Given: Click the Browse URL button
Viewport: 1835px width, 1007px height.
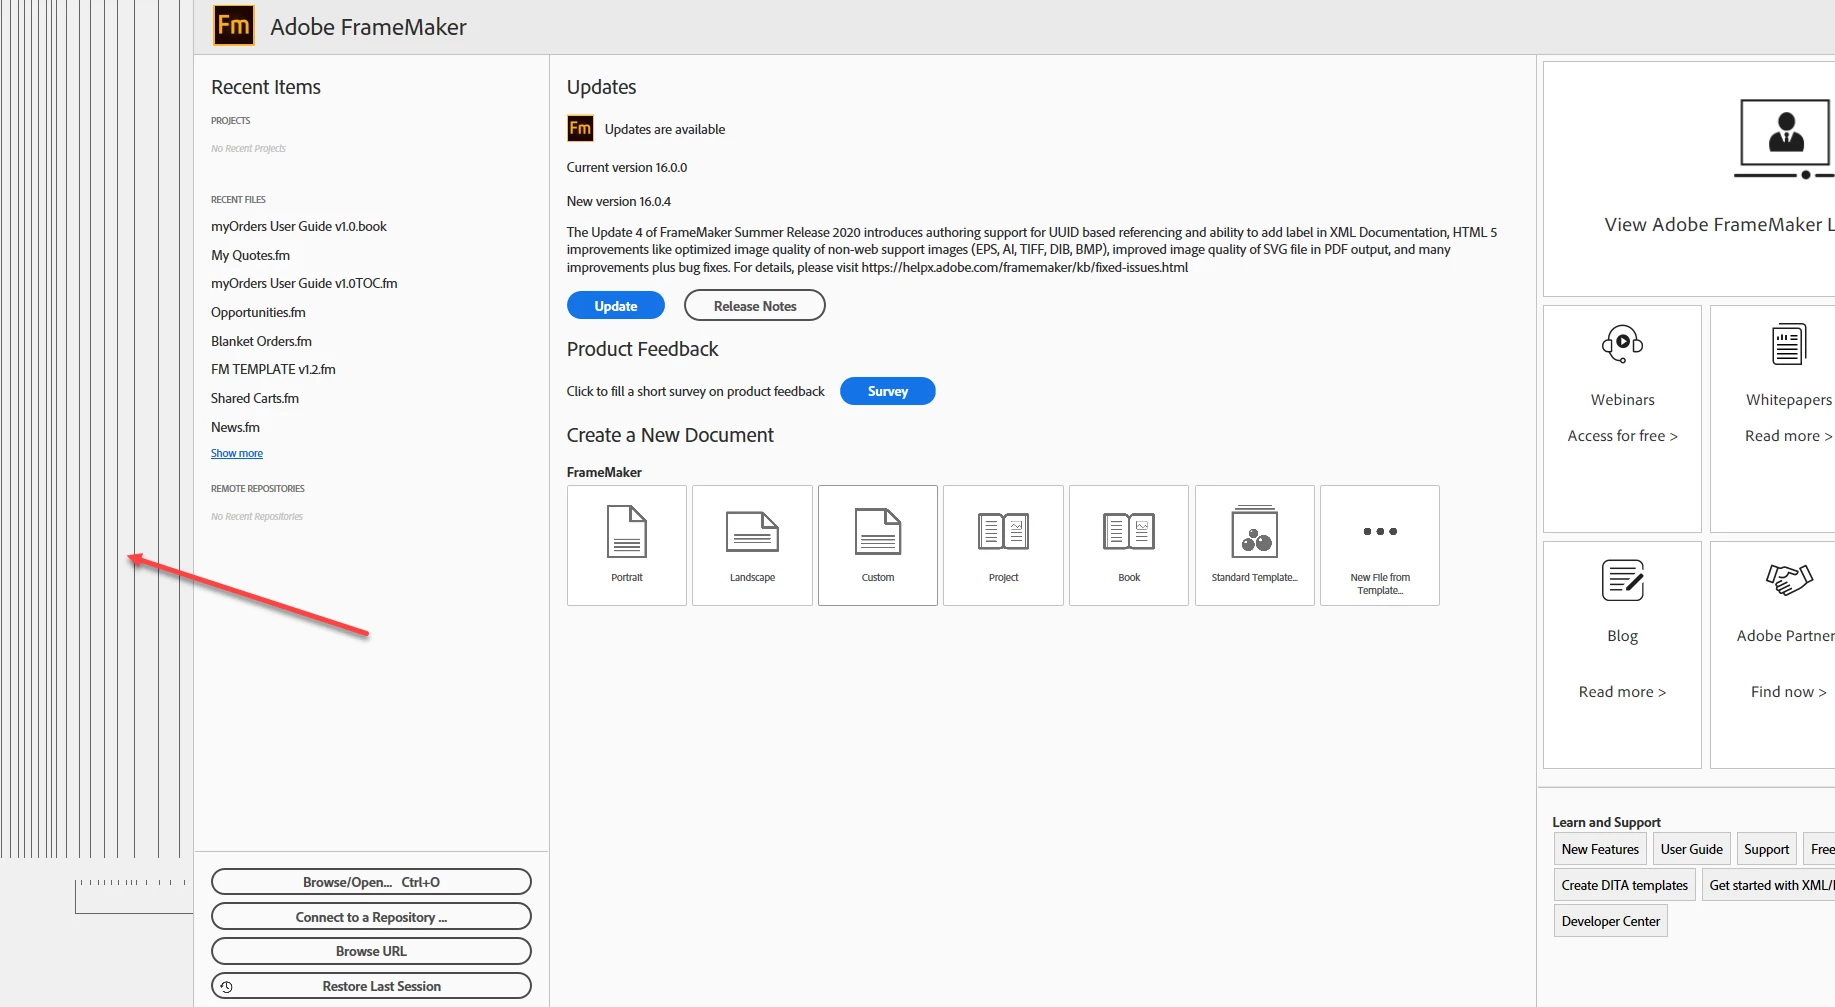Looking at the screenshot, I should [371, 951].
